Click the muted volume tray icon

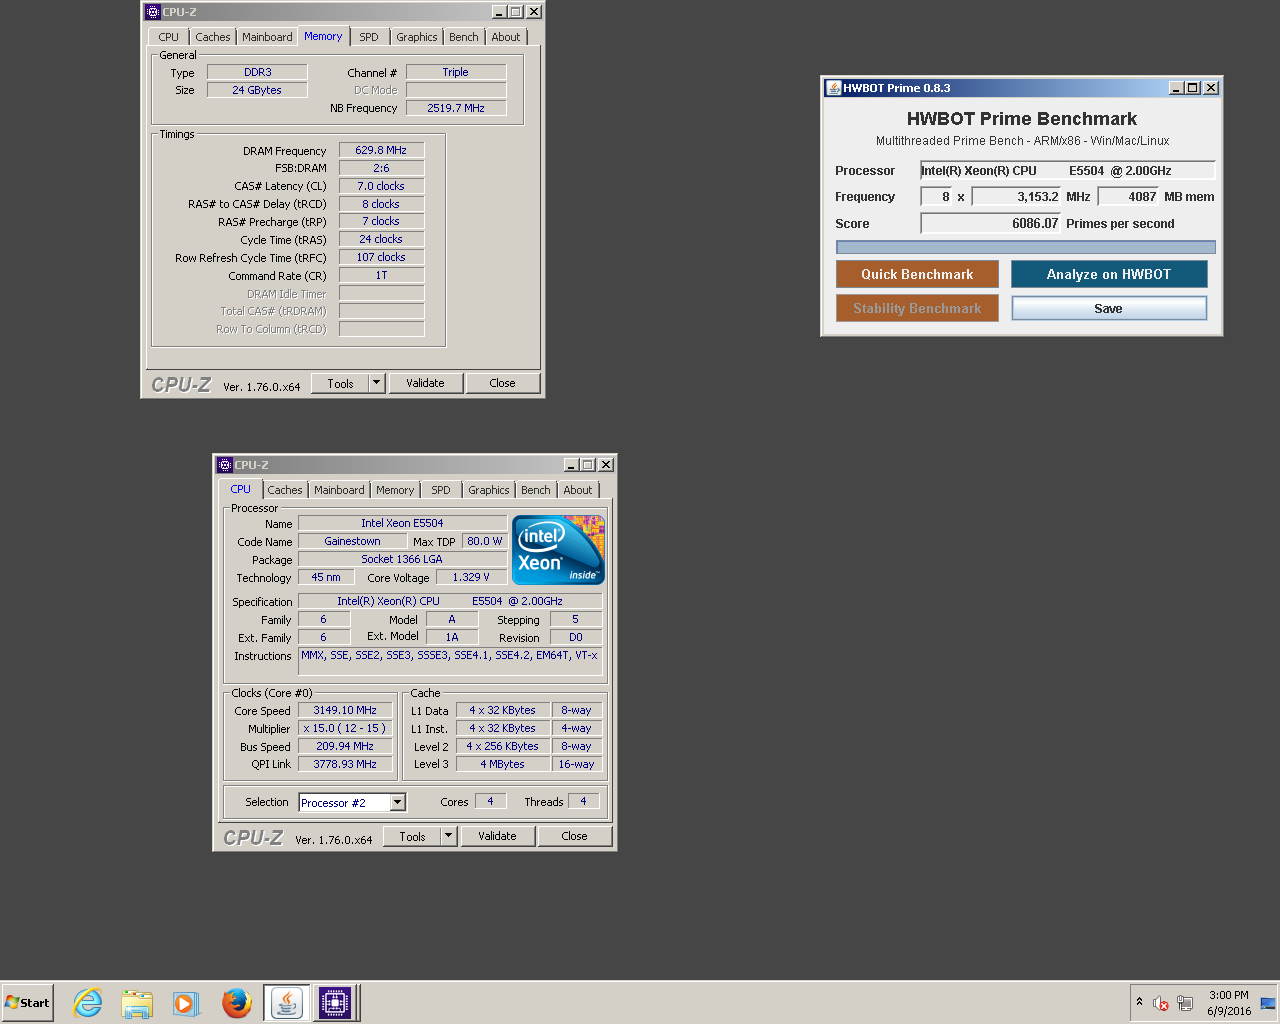(1161, 1003)
